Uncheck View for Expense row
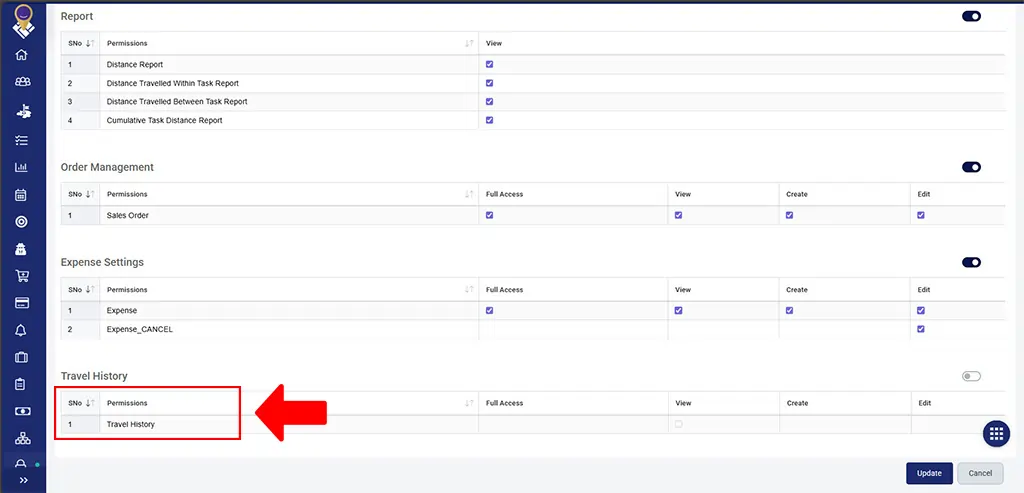The width and height of the screenshot is (1024, 493). [679, 310]
